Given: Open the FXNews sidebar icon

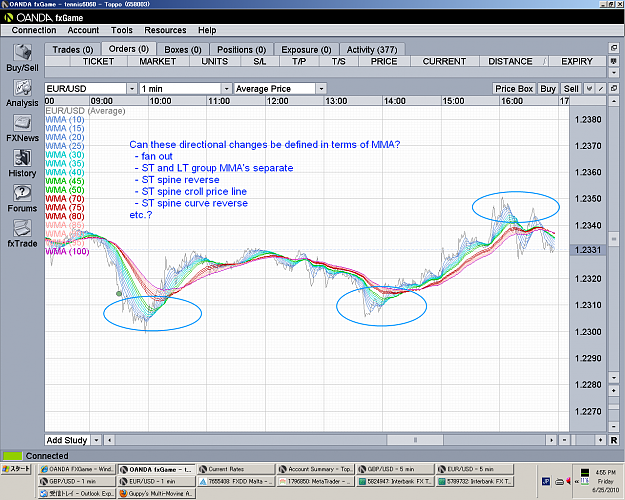Looking at the screenshot, I should (x=22, y=128).
